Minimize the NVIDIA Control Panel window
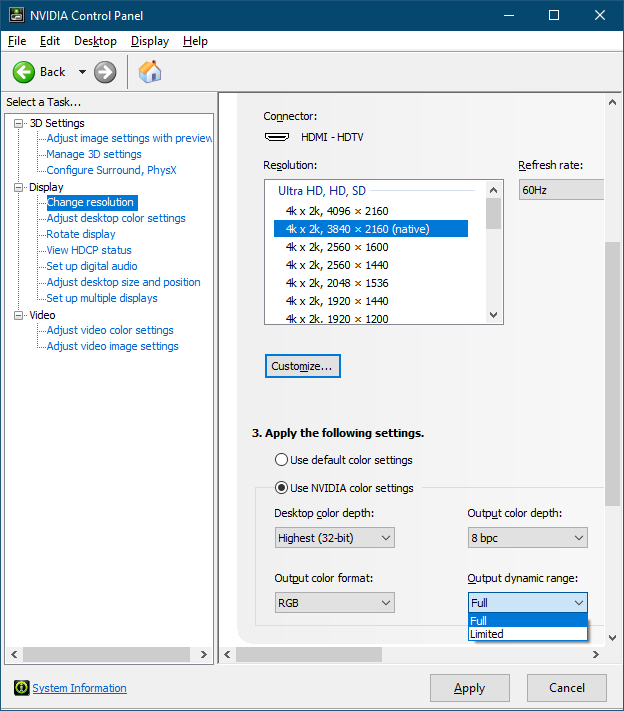 tap(509, 15)
